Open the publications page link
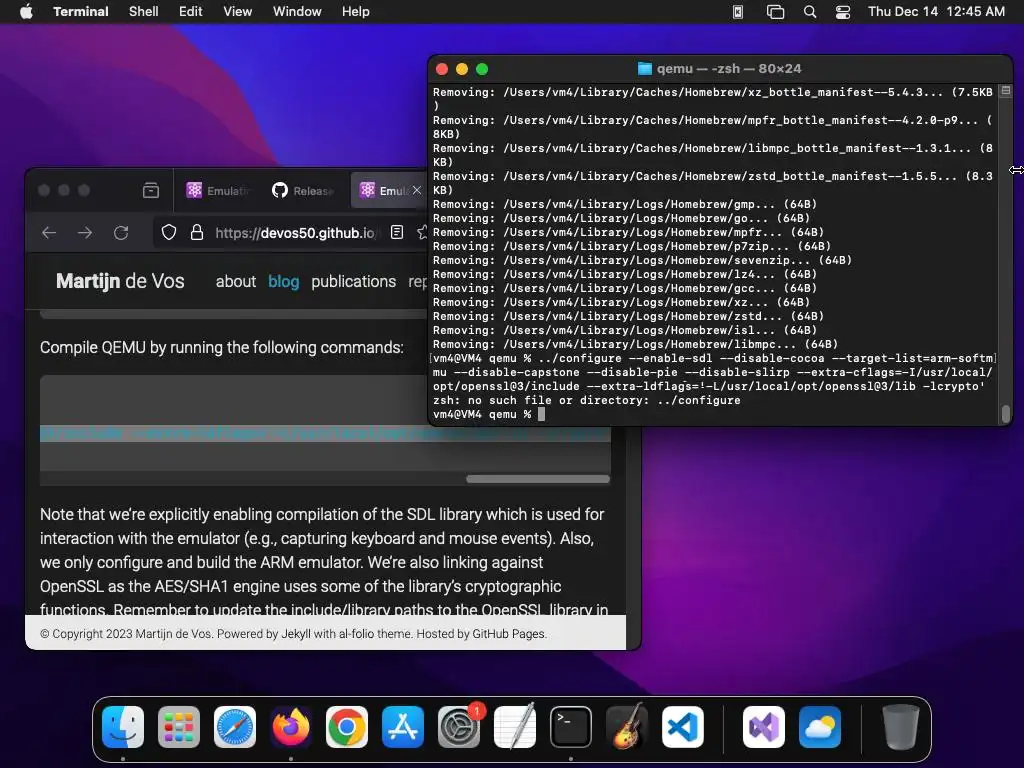This screenshot has height=768, width=1024. click(353, 281)
